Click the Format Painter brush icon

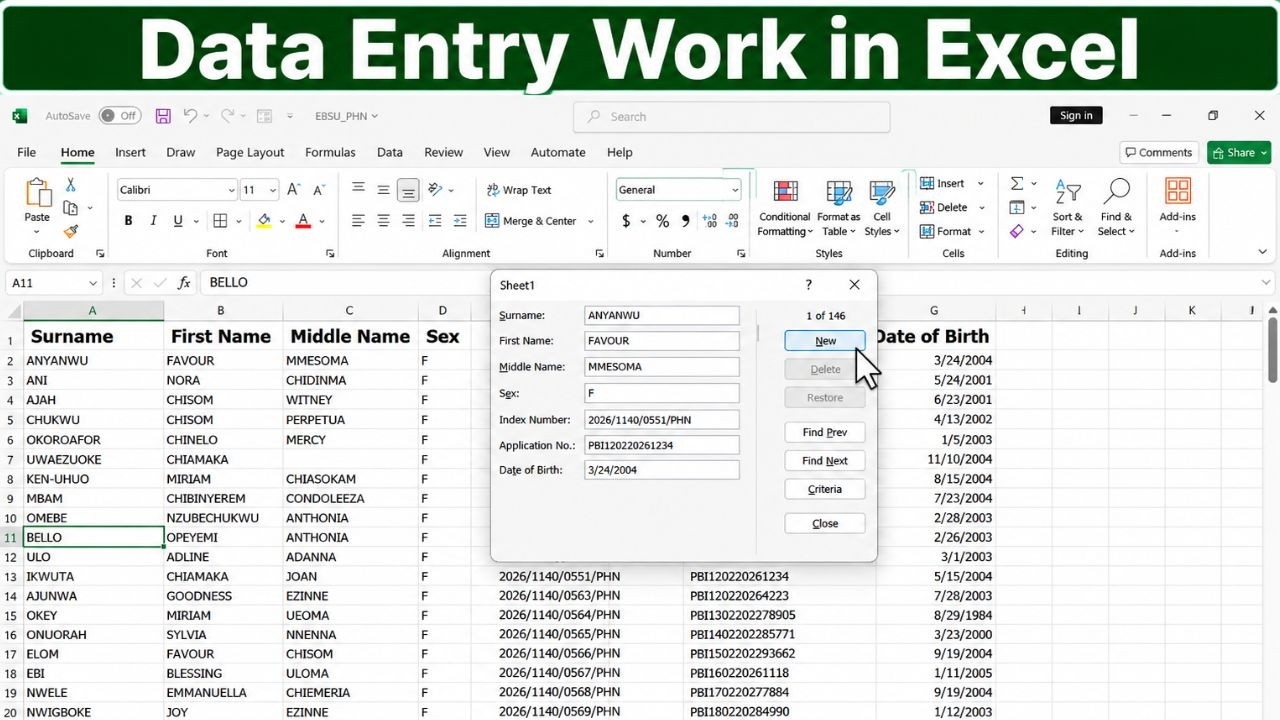pyautogui.click(x=71, y=231)
